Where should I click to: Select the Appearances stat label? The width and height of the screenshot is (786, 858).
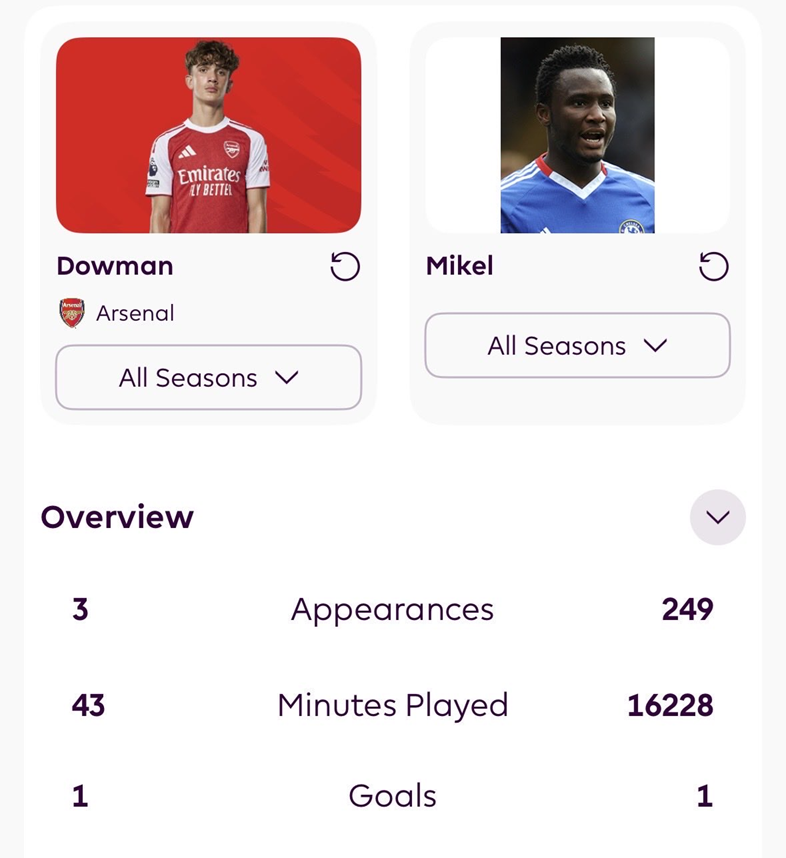pyautogui.click(x=392, y=609)
